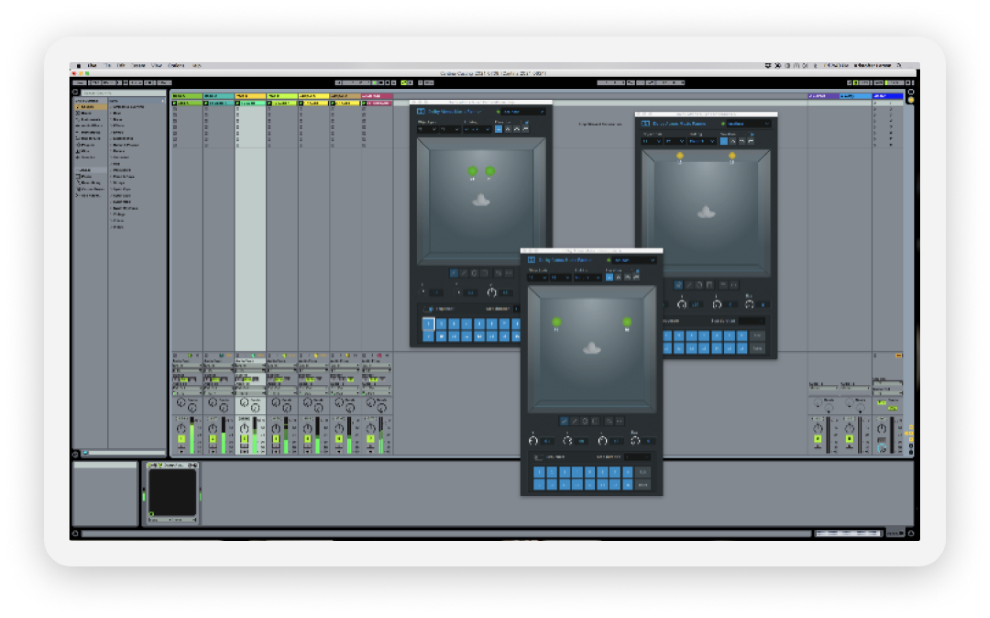Open the first track's audio routing dropdown in the mixer

(185, 367)
